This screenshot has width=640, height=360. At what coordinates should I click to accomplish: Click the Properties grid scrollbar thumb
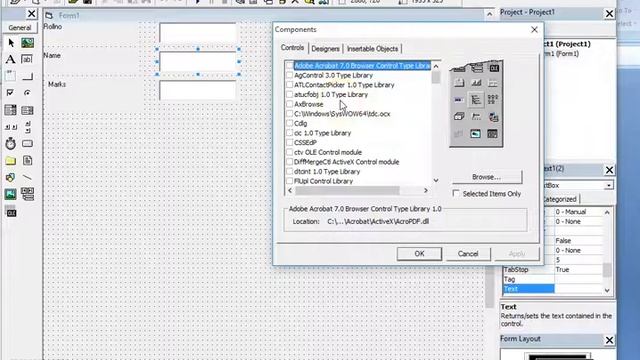(x=607, y=270)
